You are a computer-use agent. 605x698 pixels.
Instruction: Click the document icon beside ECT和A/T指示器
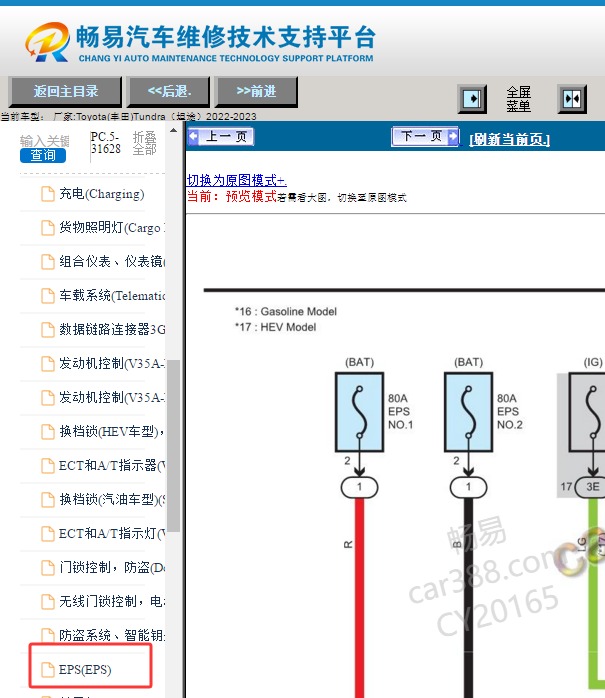pos(48,466)
